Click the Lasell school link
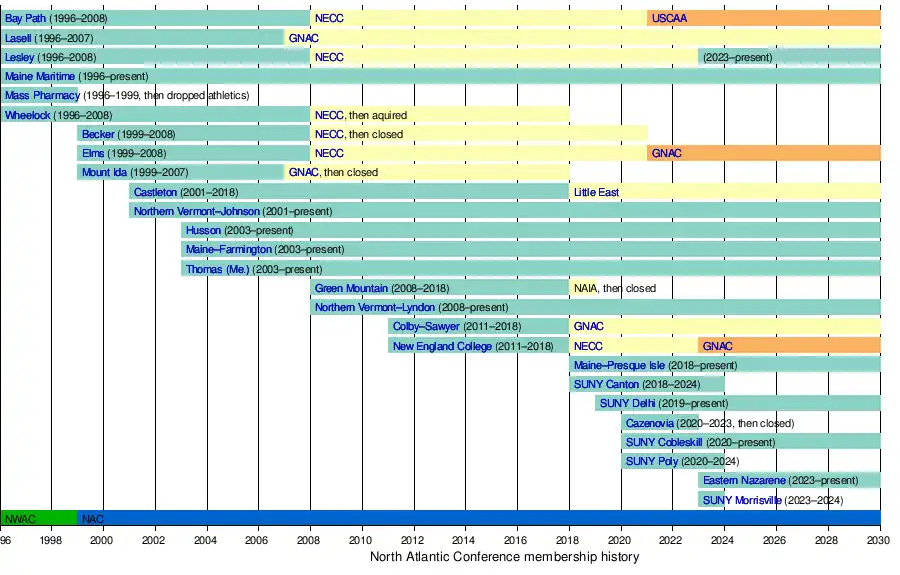900x575 pixels. click(x=18, y=38)
